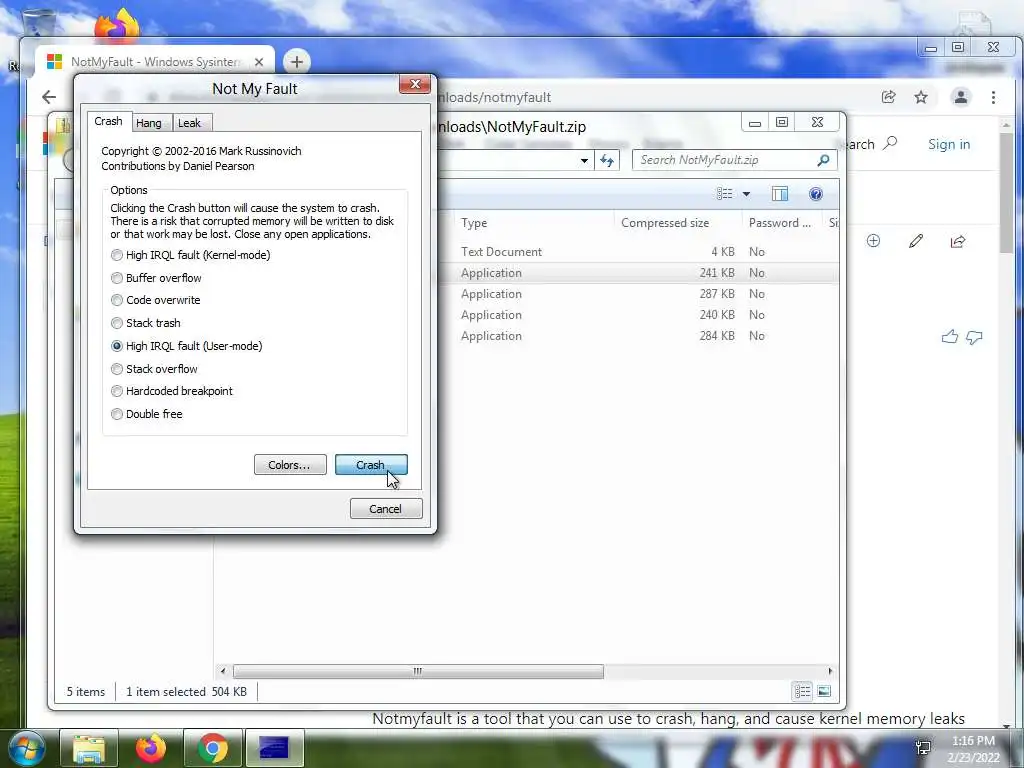Click the NotMyFault taskbar item
Viewport: 1024px width, 768px height.
(x=274, y=748)
